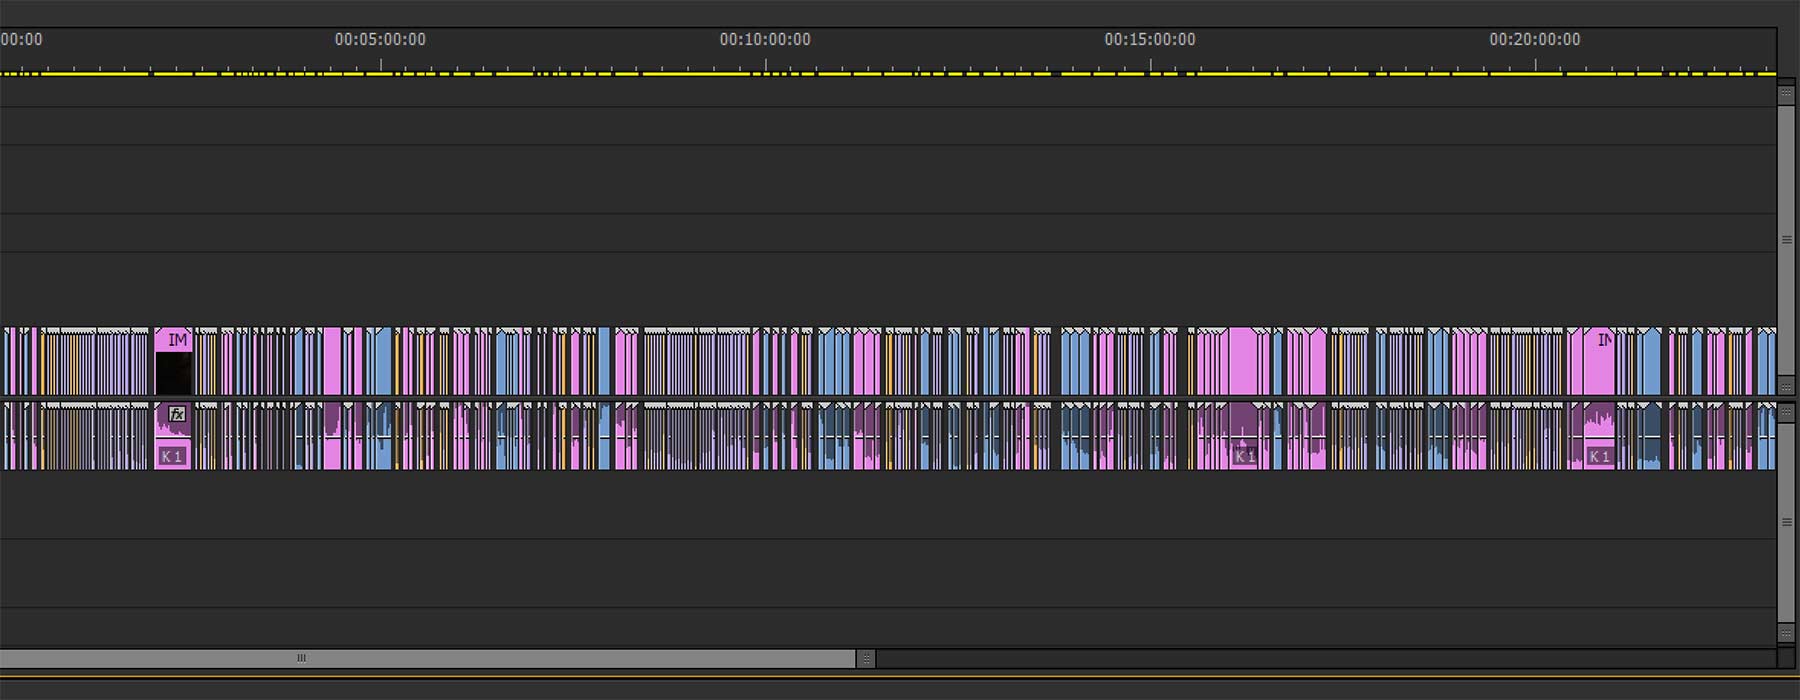Image resolution: width=1800 pixels, height=700 pixels.
Task: Click the horizontal scrollbar center grip
Action: [x=301, y=659]
